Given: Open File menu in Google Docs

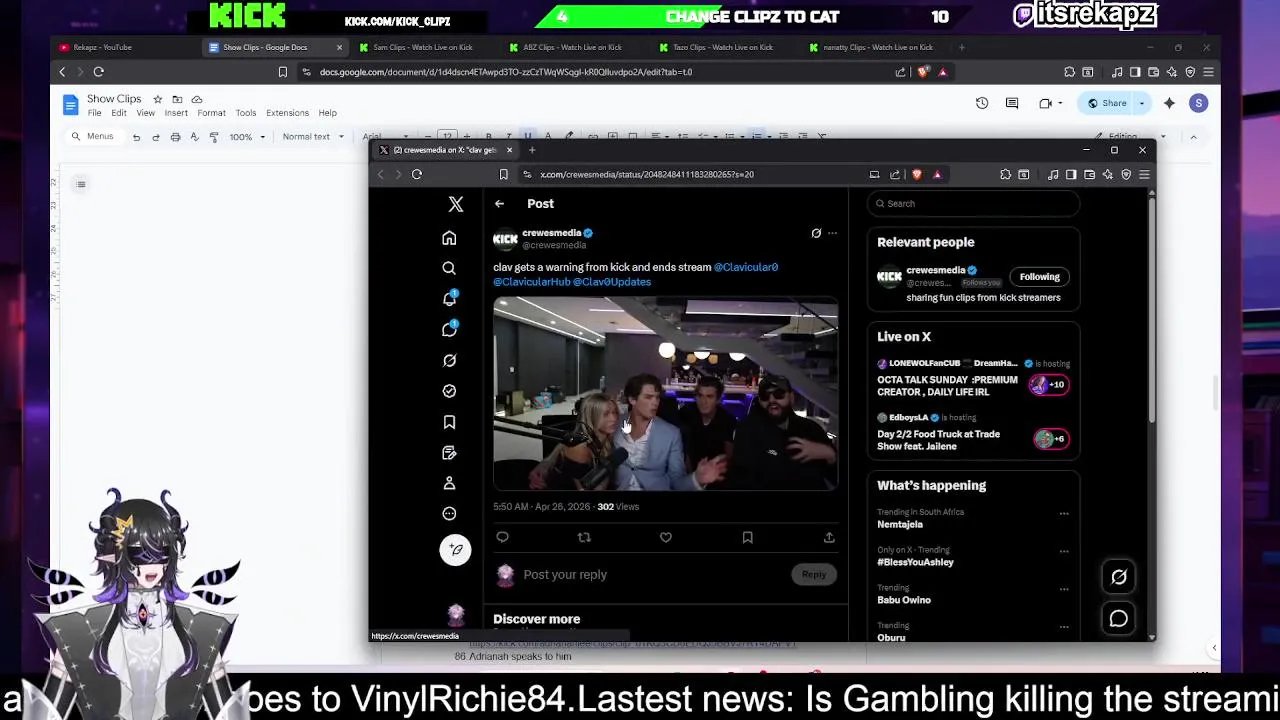Looking at the screenshot, I should tap(94, 113).
